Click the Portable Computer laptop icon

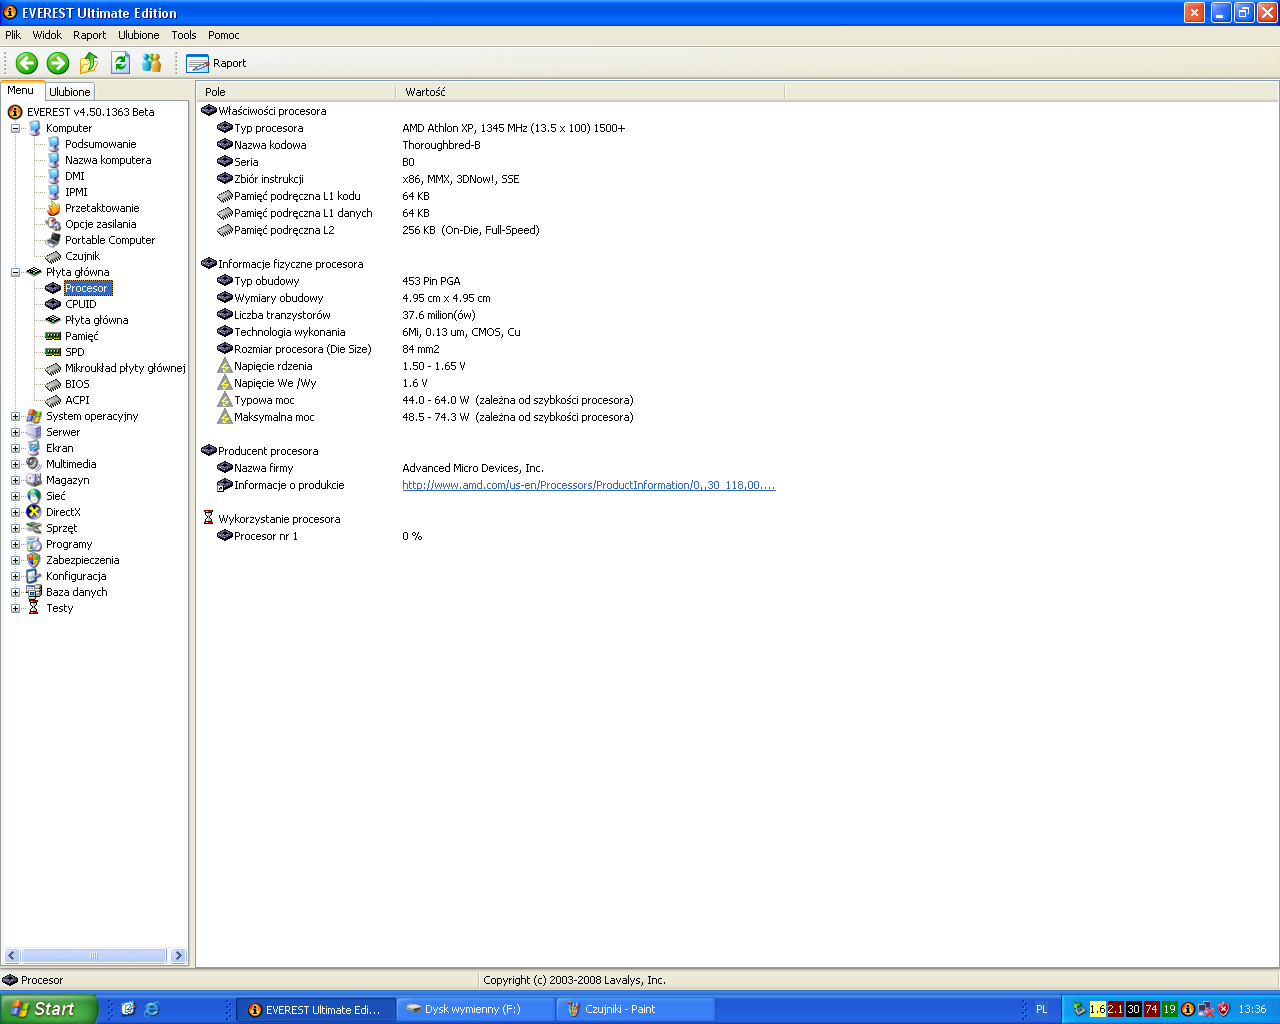coord(54,240)
